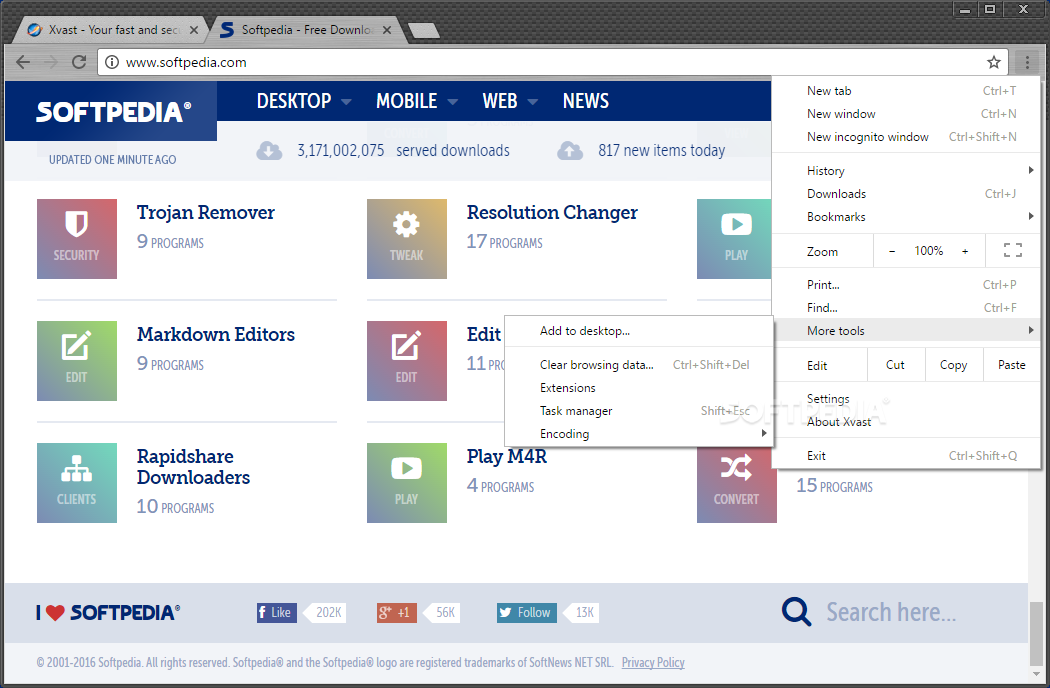Viewport: 1050px width, 688px height.
Task: Click the search magnifier icon
Action: click(x=796, y=612)
